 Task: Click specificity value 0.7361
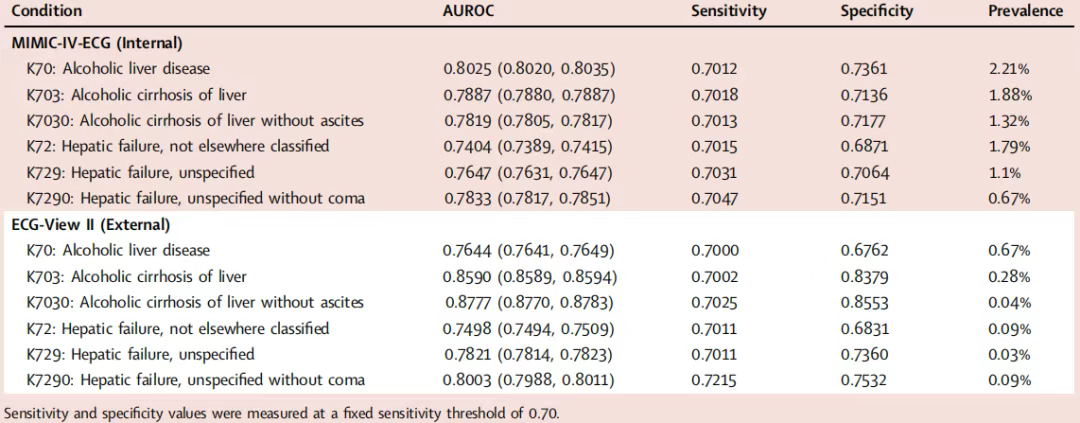[x=860, y=69]
